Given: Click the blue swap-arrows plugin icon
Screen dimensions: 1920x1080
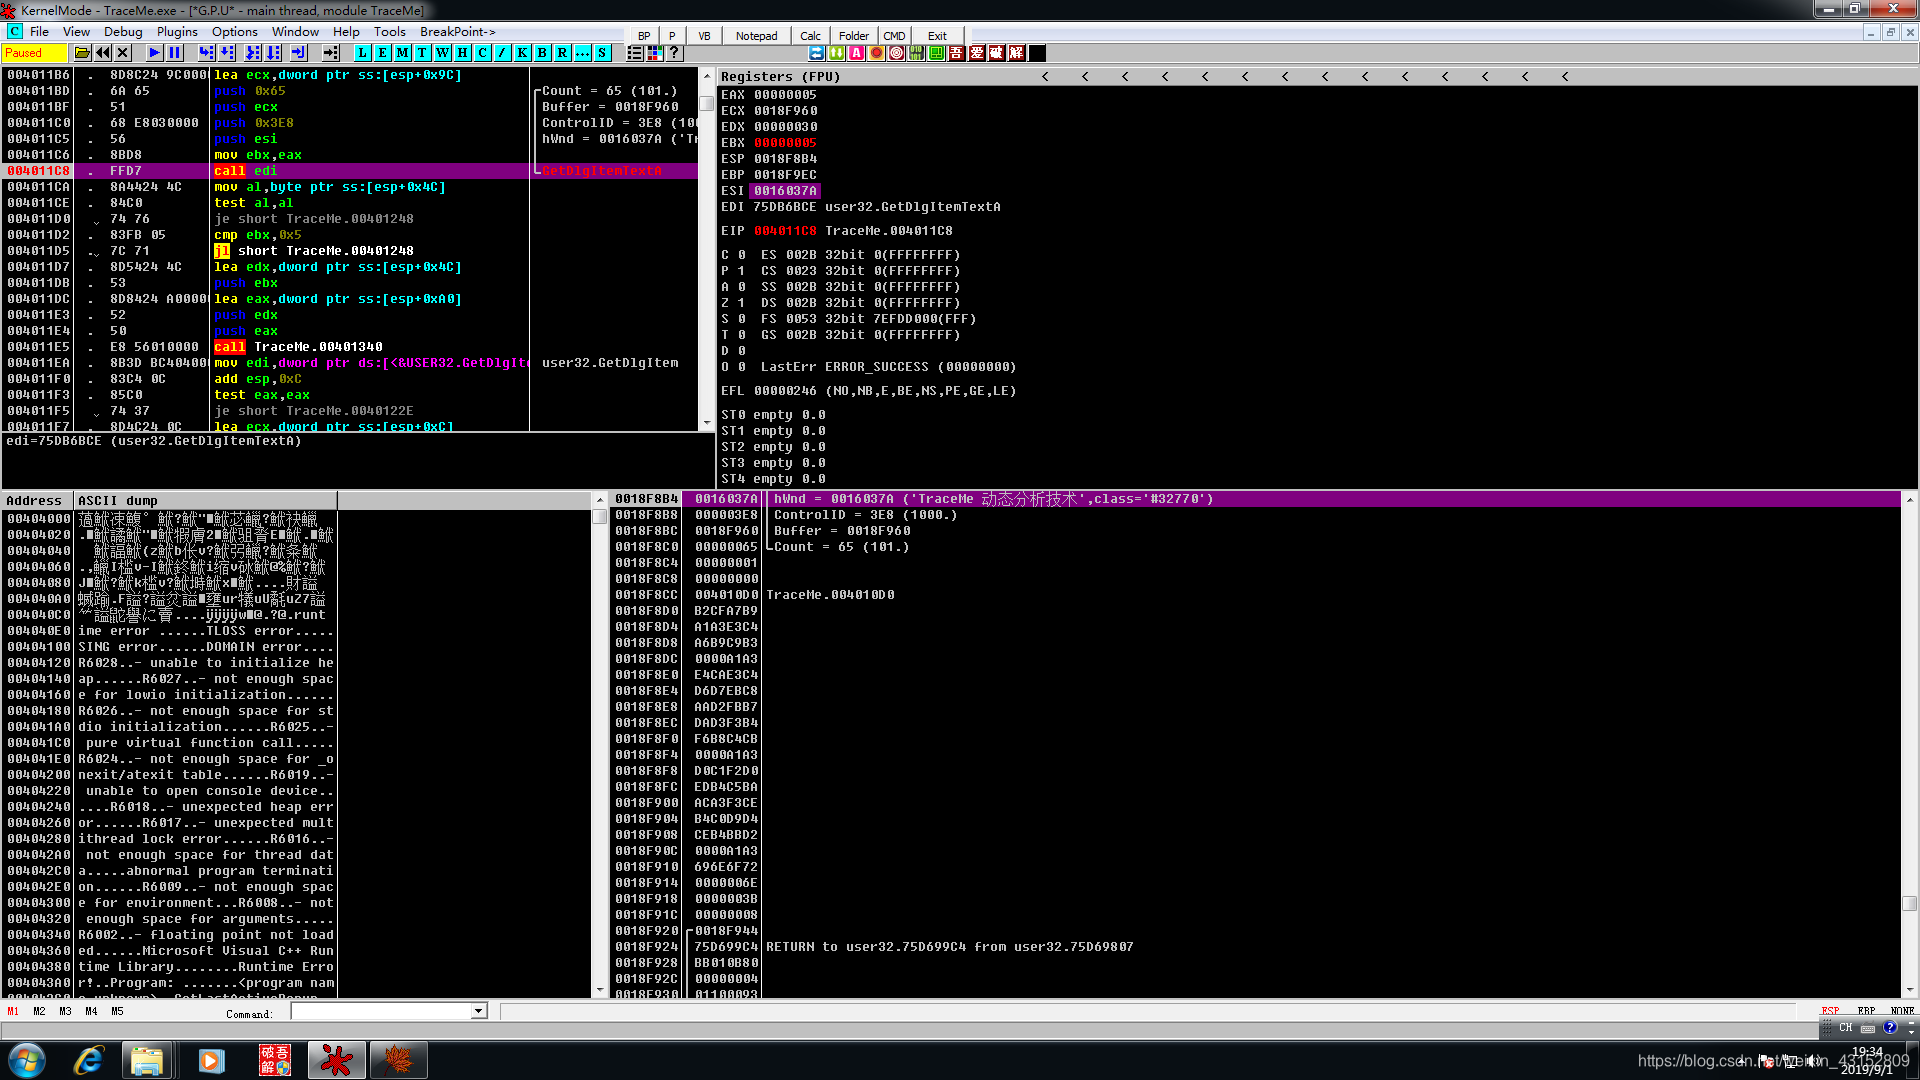Looking at the screenshot, I should [x=817, y=53].
